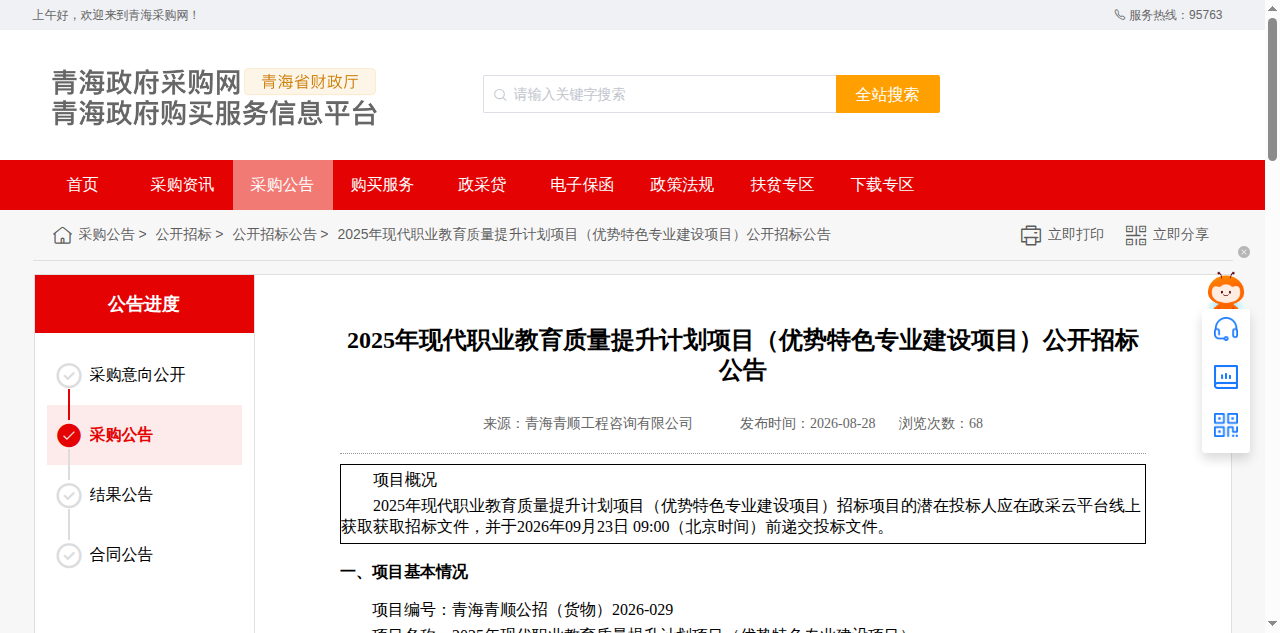Open the 购买服务 navigation tab
This screenshot has width=1280, height=633.
(x=382, y=185)
